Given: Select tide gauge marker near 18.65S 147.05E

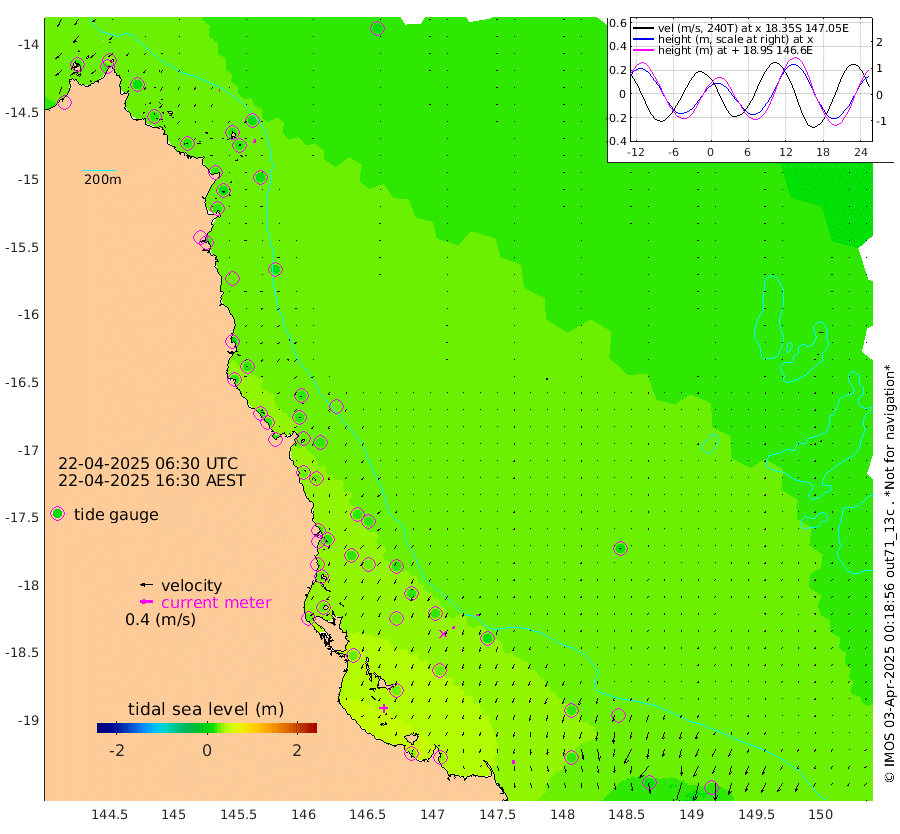Looking at the screenshot, I should [439, 670].
